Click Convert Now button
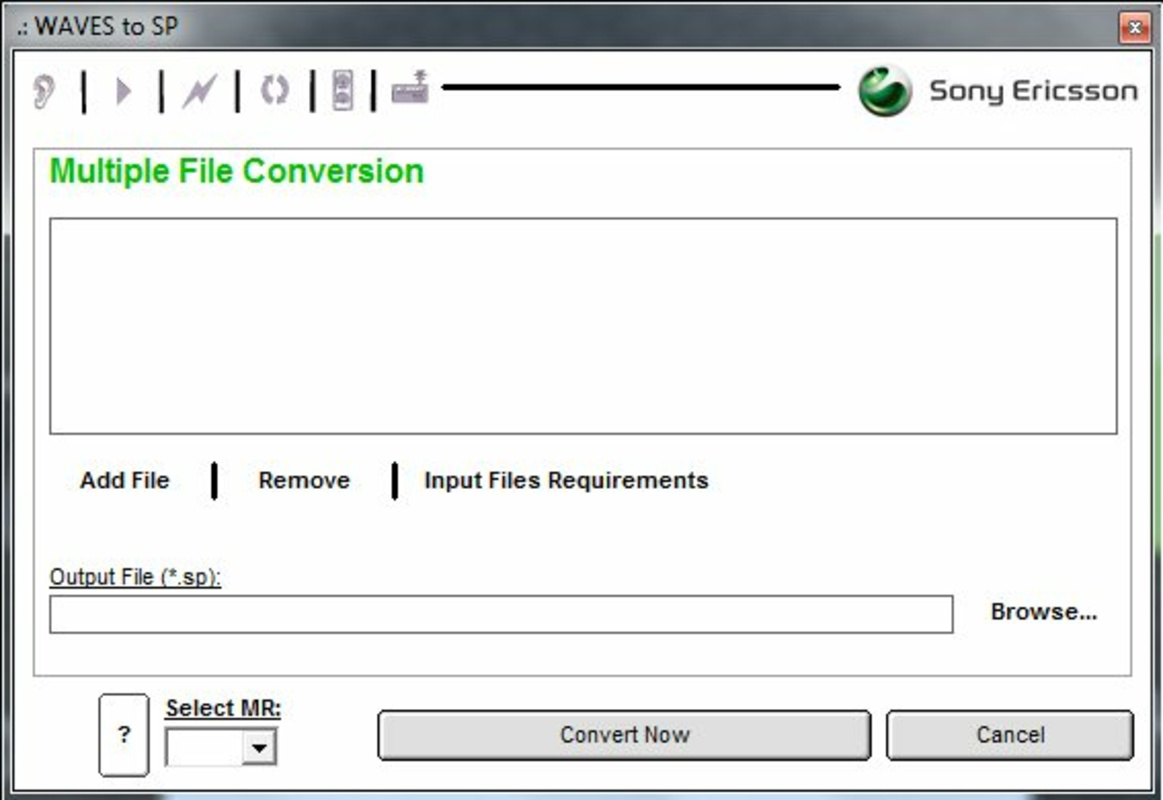1163x800 pixels. 625,735
